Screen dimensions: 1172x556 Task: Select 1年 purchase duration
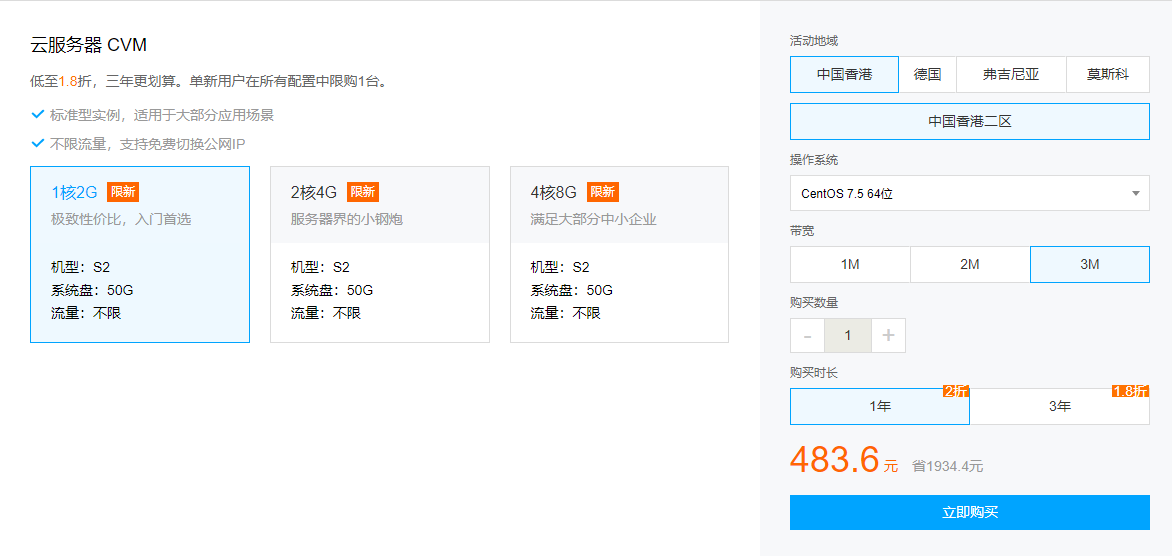click(880, 407)
